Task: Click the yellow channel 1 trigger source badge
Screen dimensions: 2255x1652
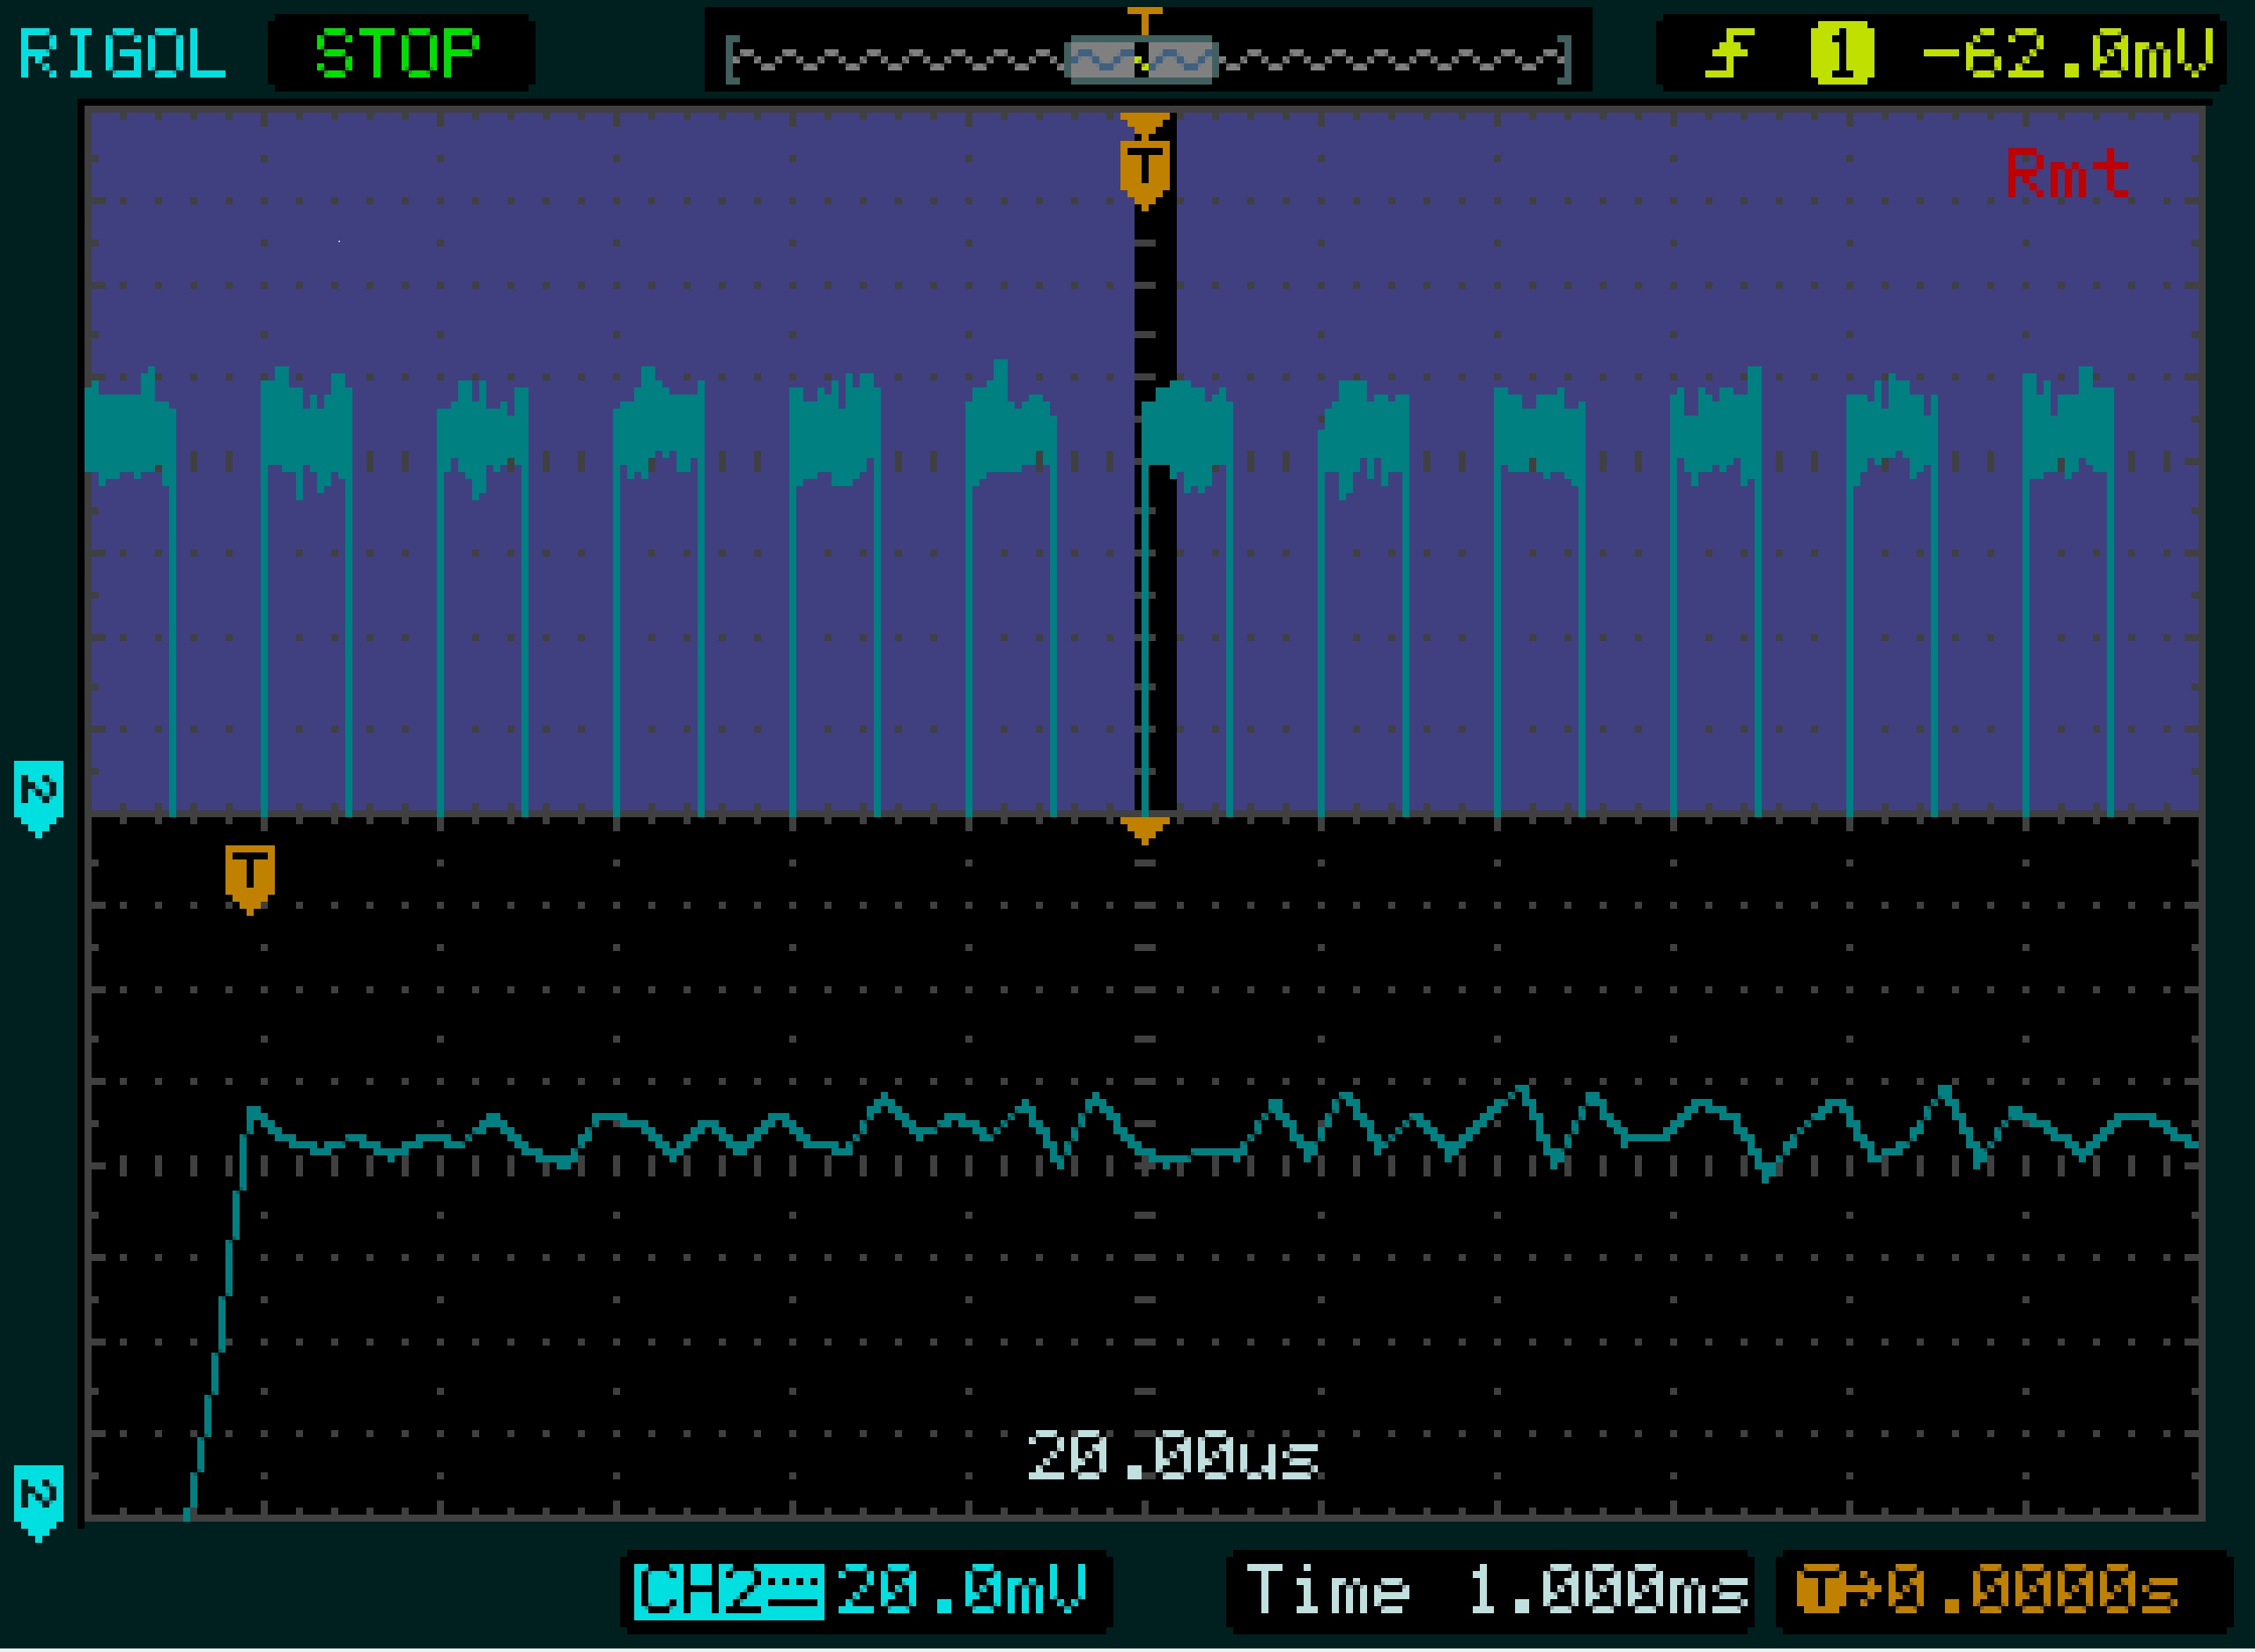Action: (1842, 53)
